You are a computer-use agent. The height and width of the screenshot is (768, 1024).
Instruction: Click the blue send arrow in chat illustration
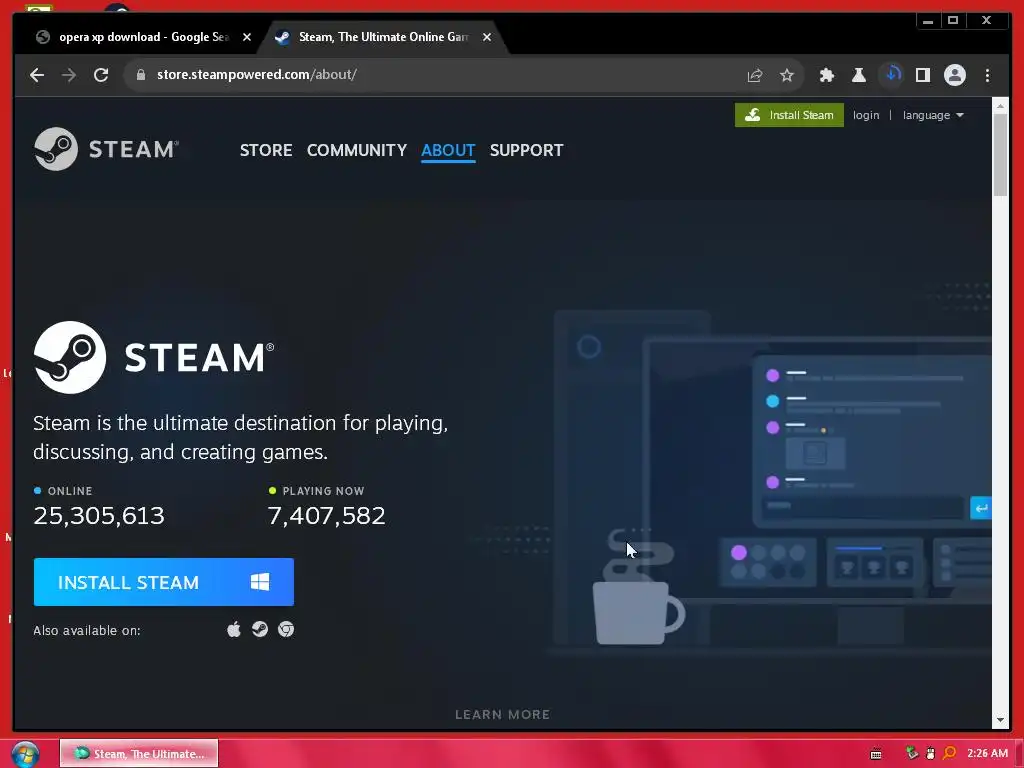coord(981,508)
